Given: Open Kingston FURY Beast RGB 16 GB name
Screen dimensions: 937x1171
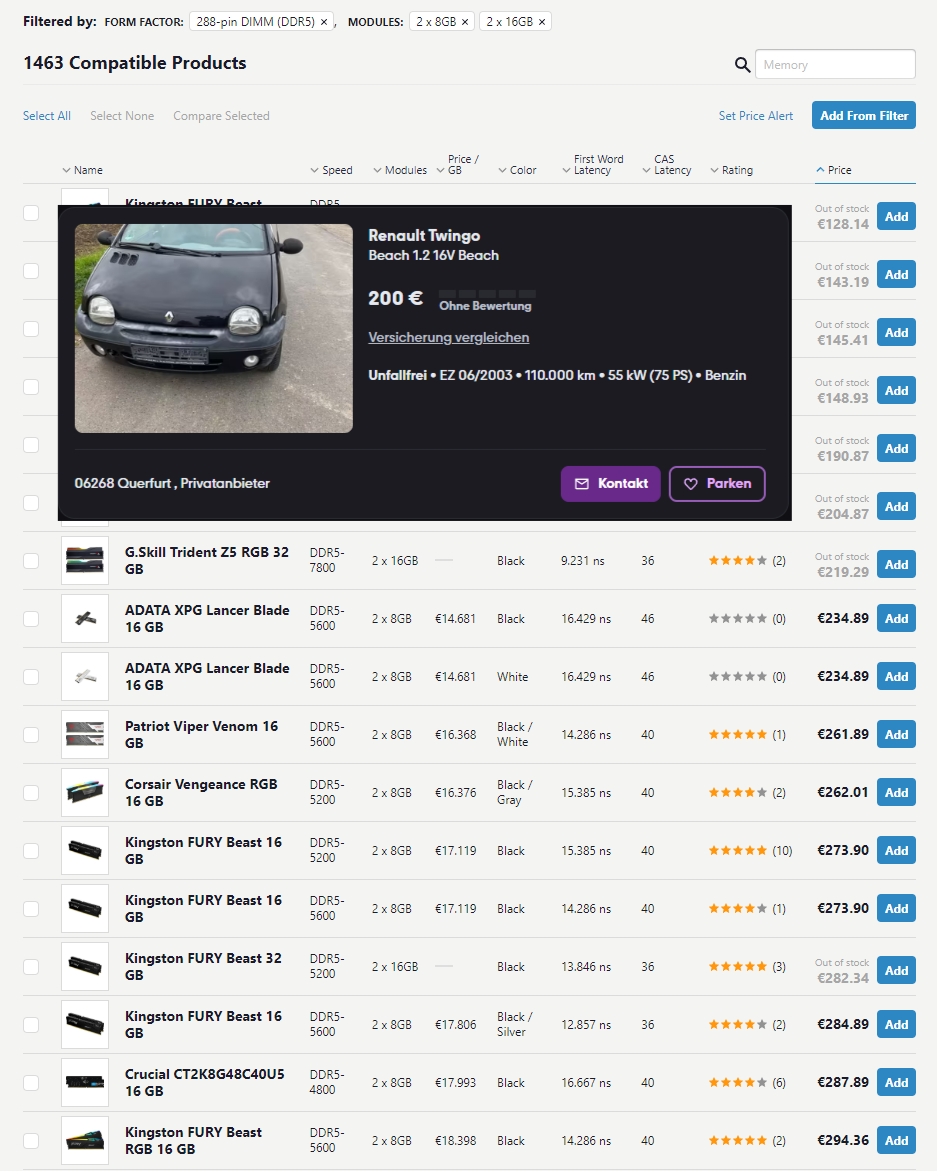Looking at the screenshot, I should (x=193, y=1140).
